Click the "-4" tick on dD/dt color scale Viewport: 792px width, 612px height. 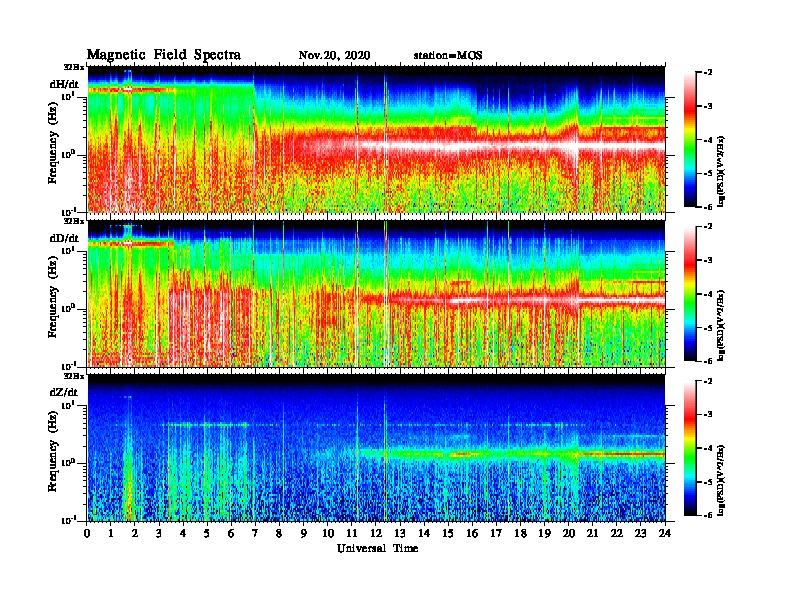coord(708,294)
